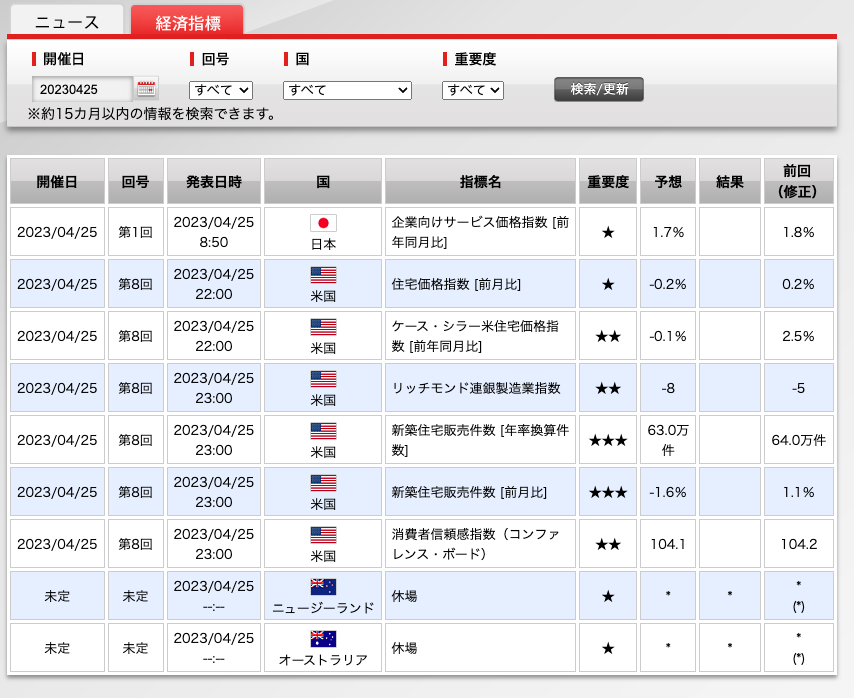The height and width of the screenshot is (698, 854).
Task: Click リッチモンド連銀製造業指数 indicator name
Action: pyautogui.click(x=475, y=389)
